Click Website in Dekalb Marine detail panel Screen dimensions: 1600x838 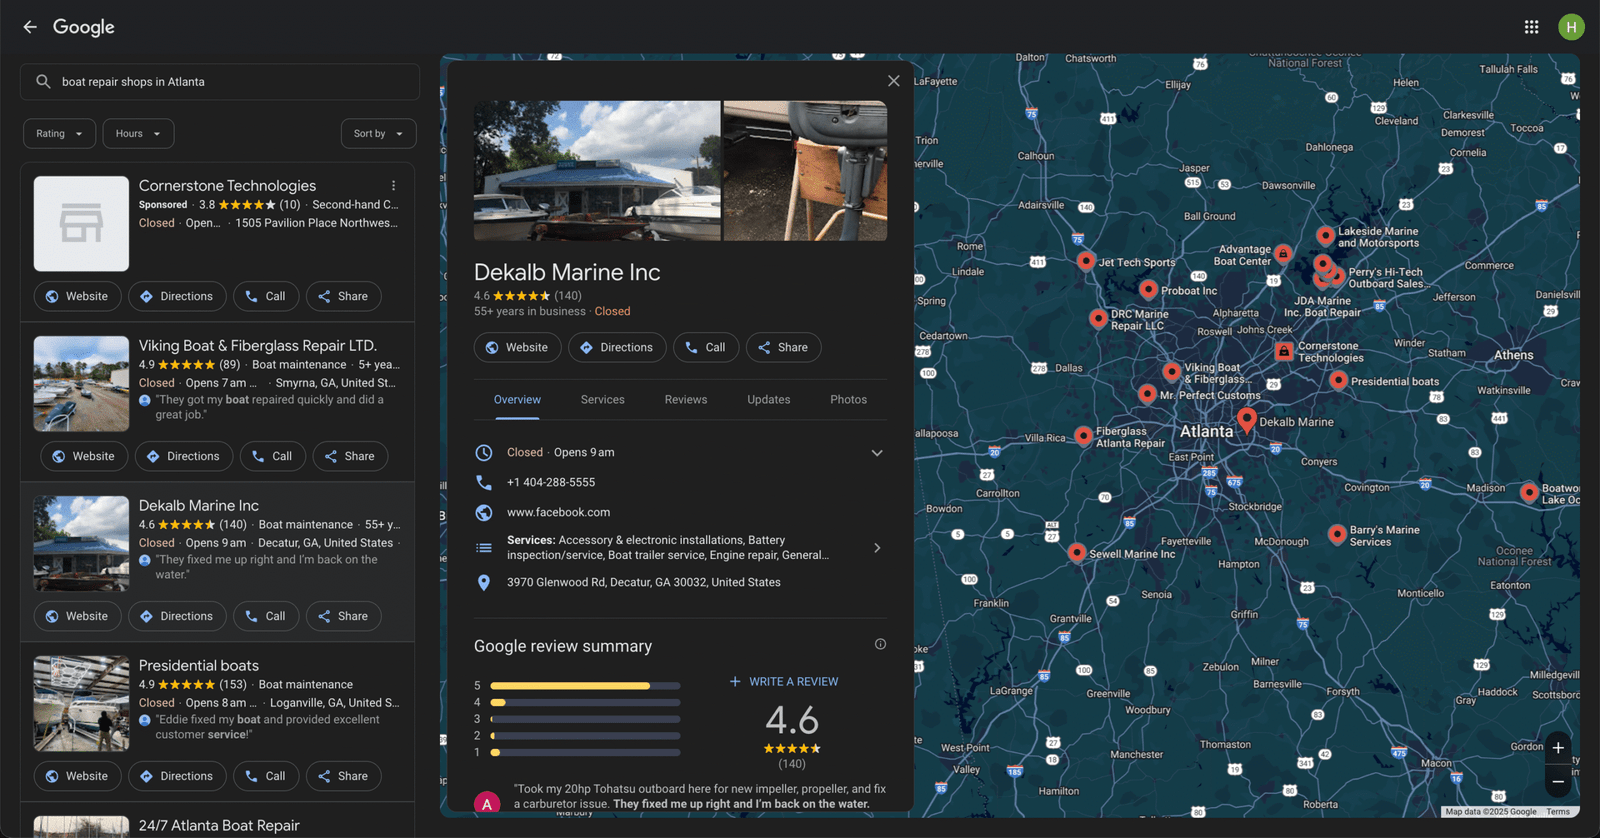(517, 348)
